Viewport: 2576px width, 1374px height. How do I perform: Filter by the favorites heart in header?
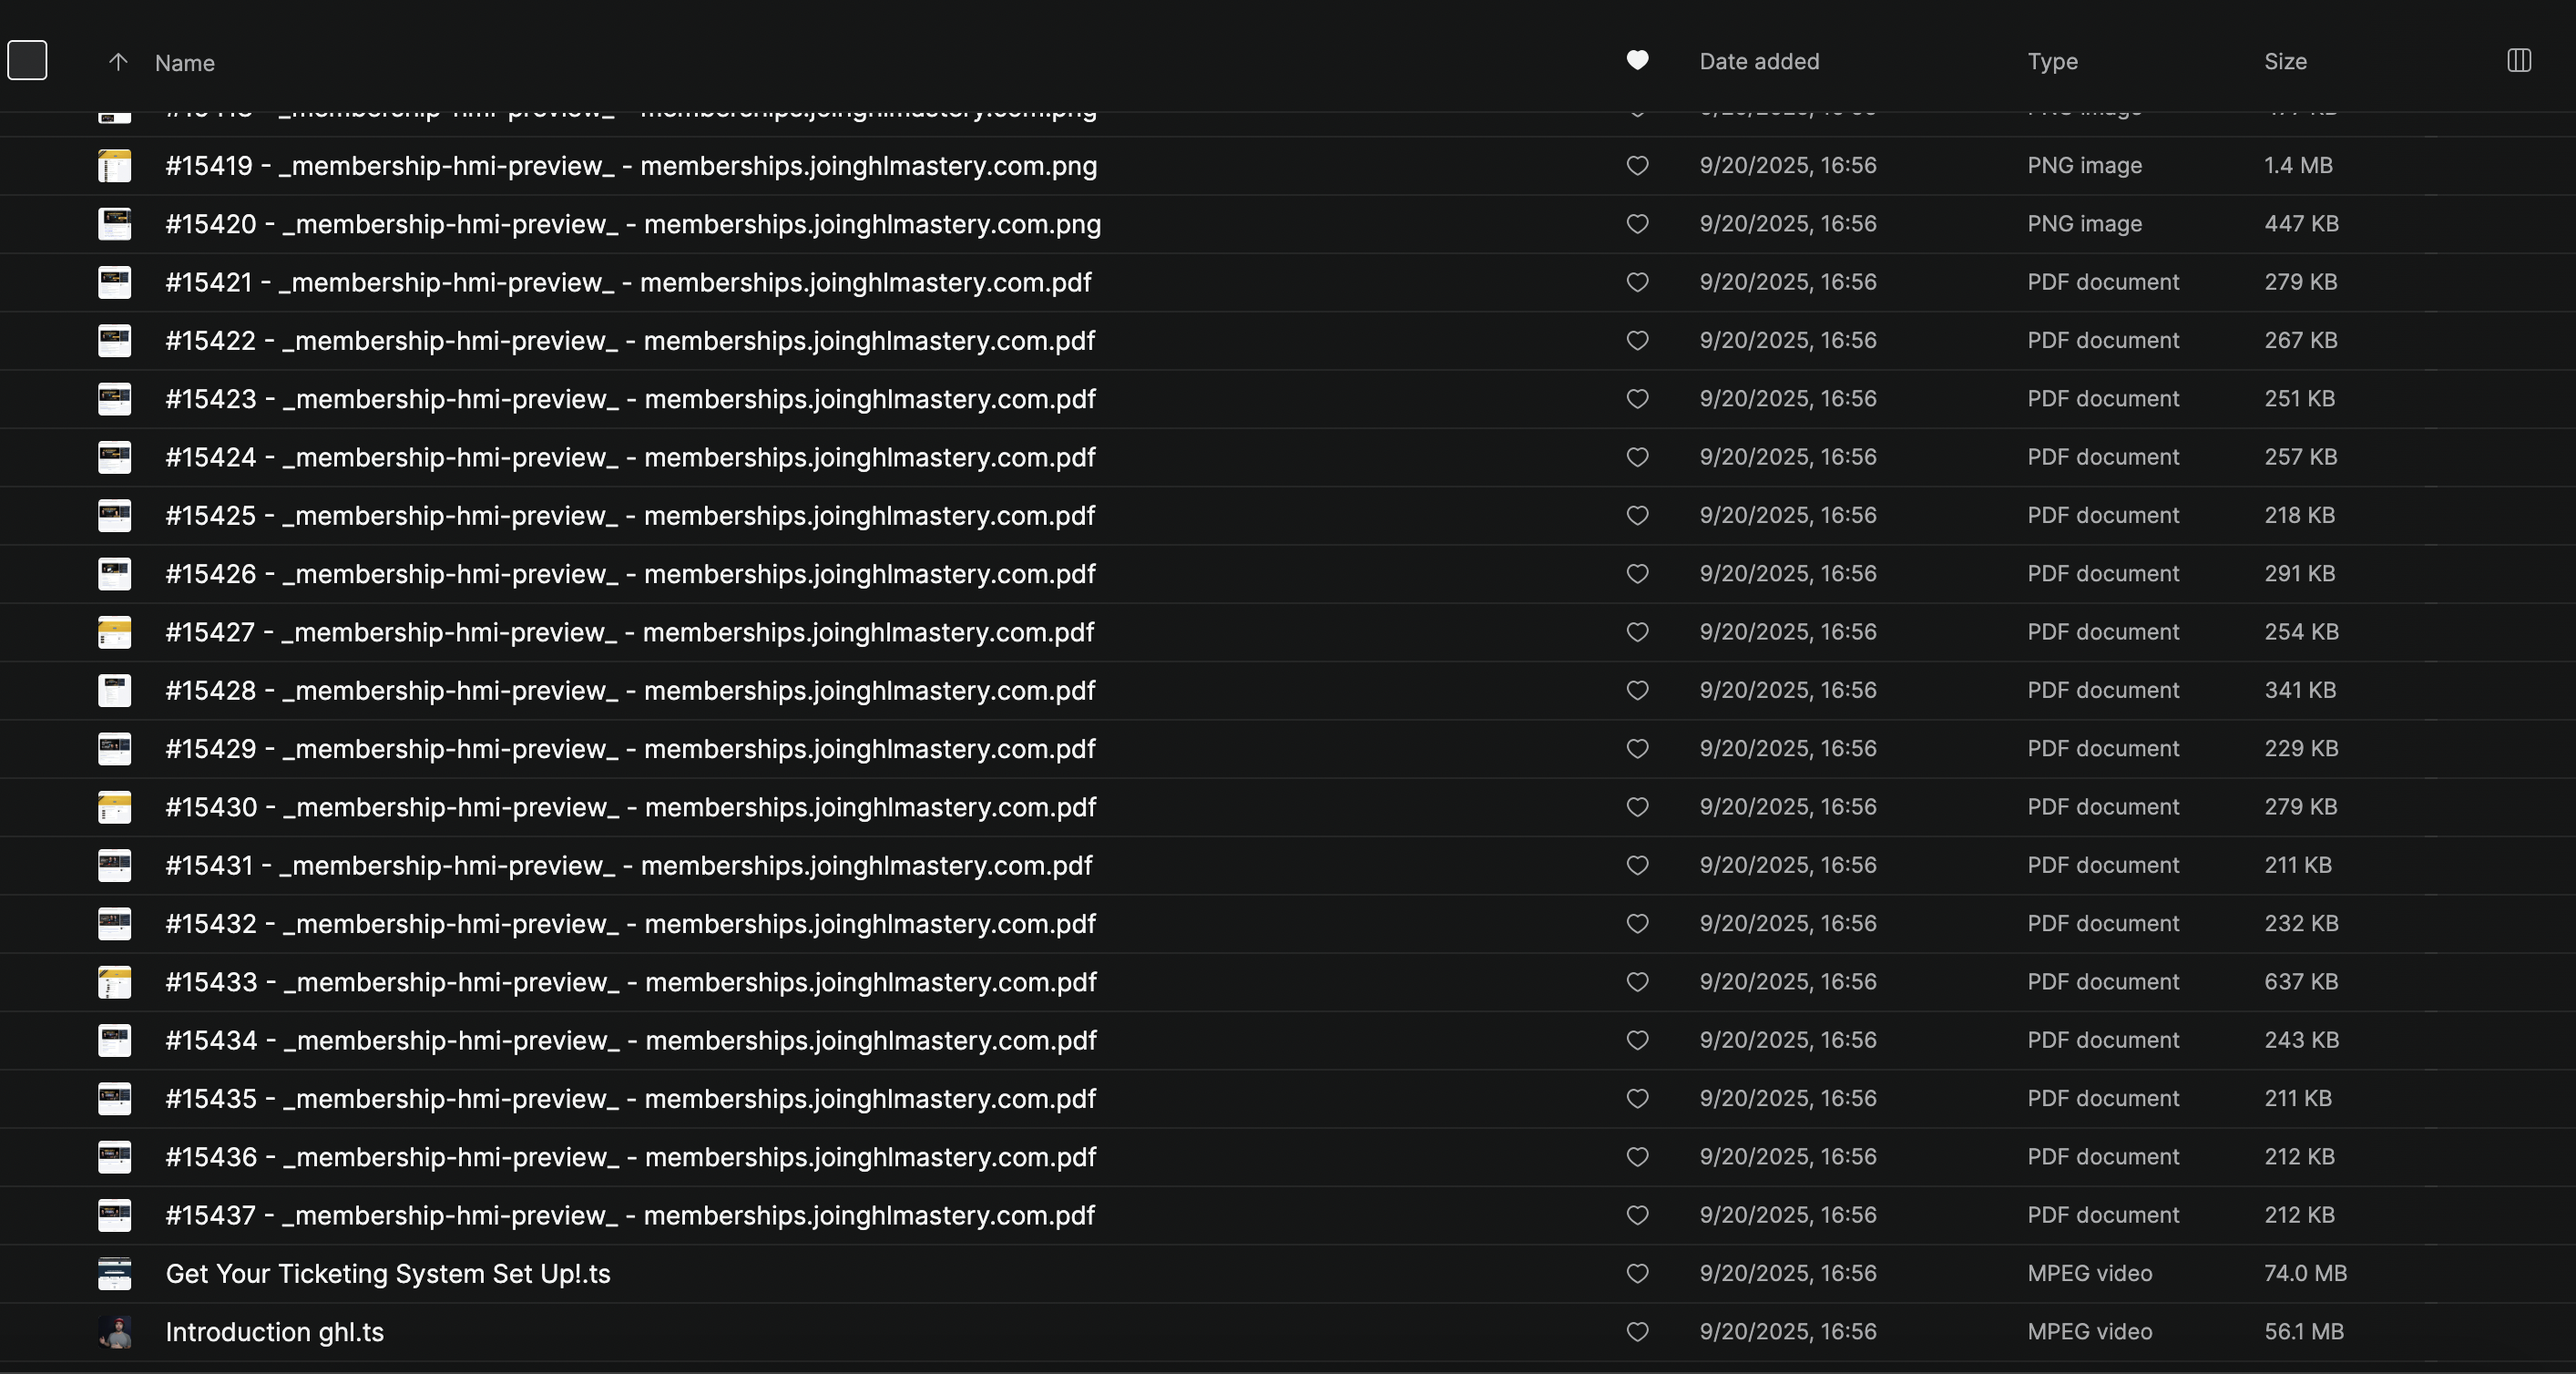1637,61
